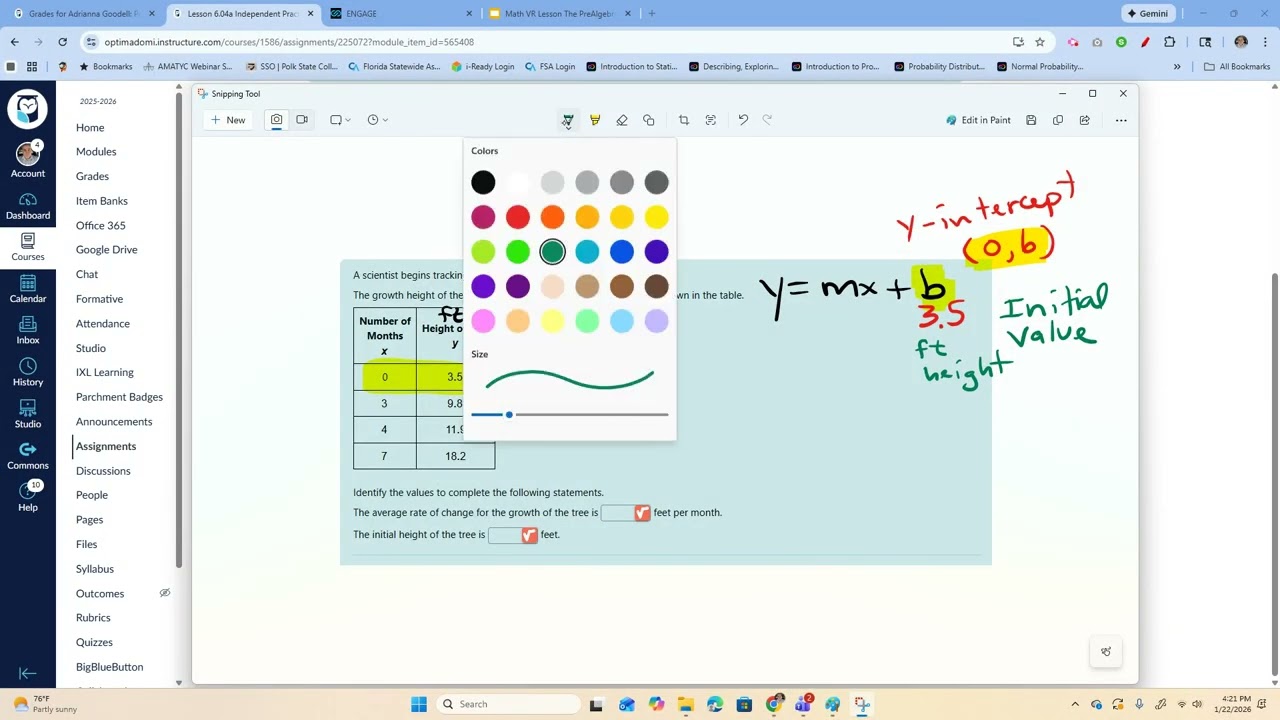Click the pen size slider handle
1280x720 pixels.
[x=509, y=414]
